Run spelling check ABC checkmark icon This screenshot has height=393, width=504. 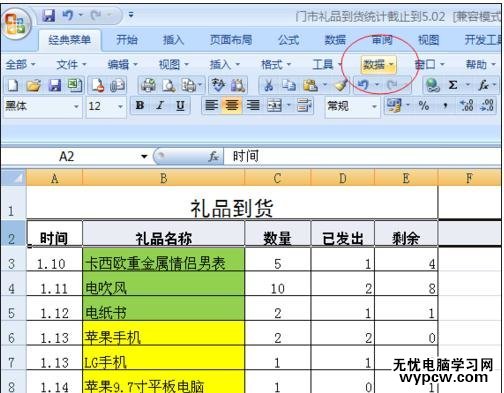(x=218, y=86)
